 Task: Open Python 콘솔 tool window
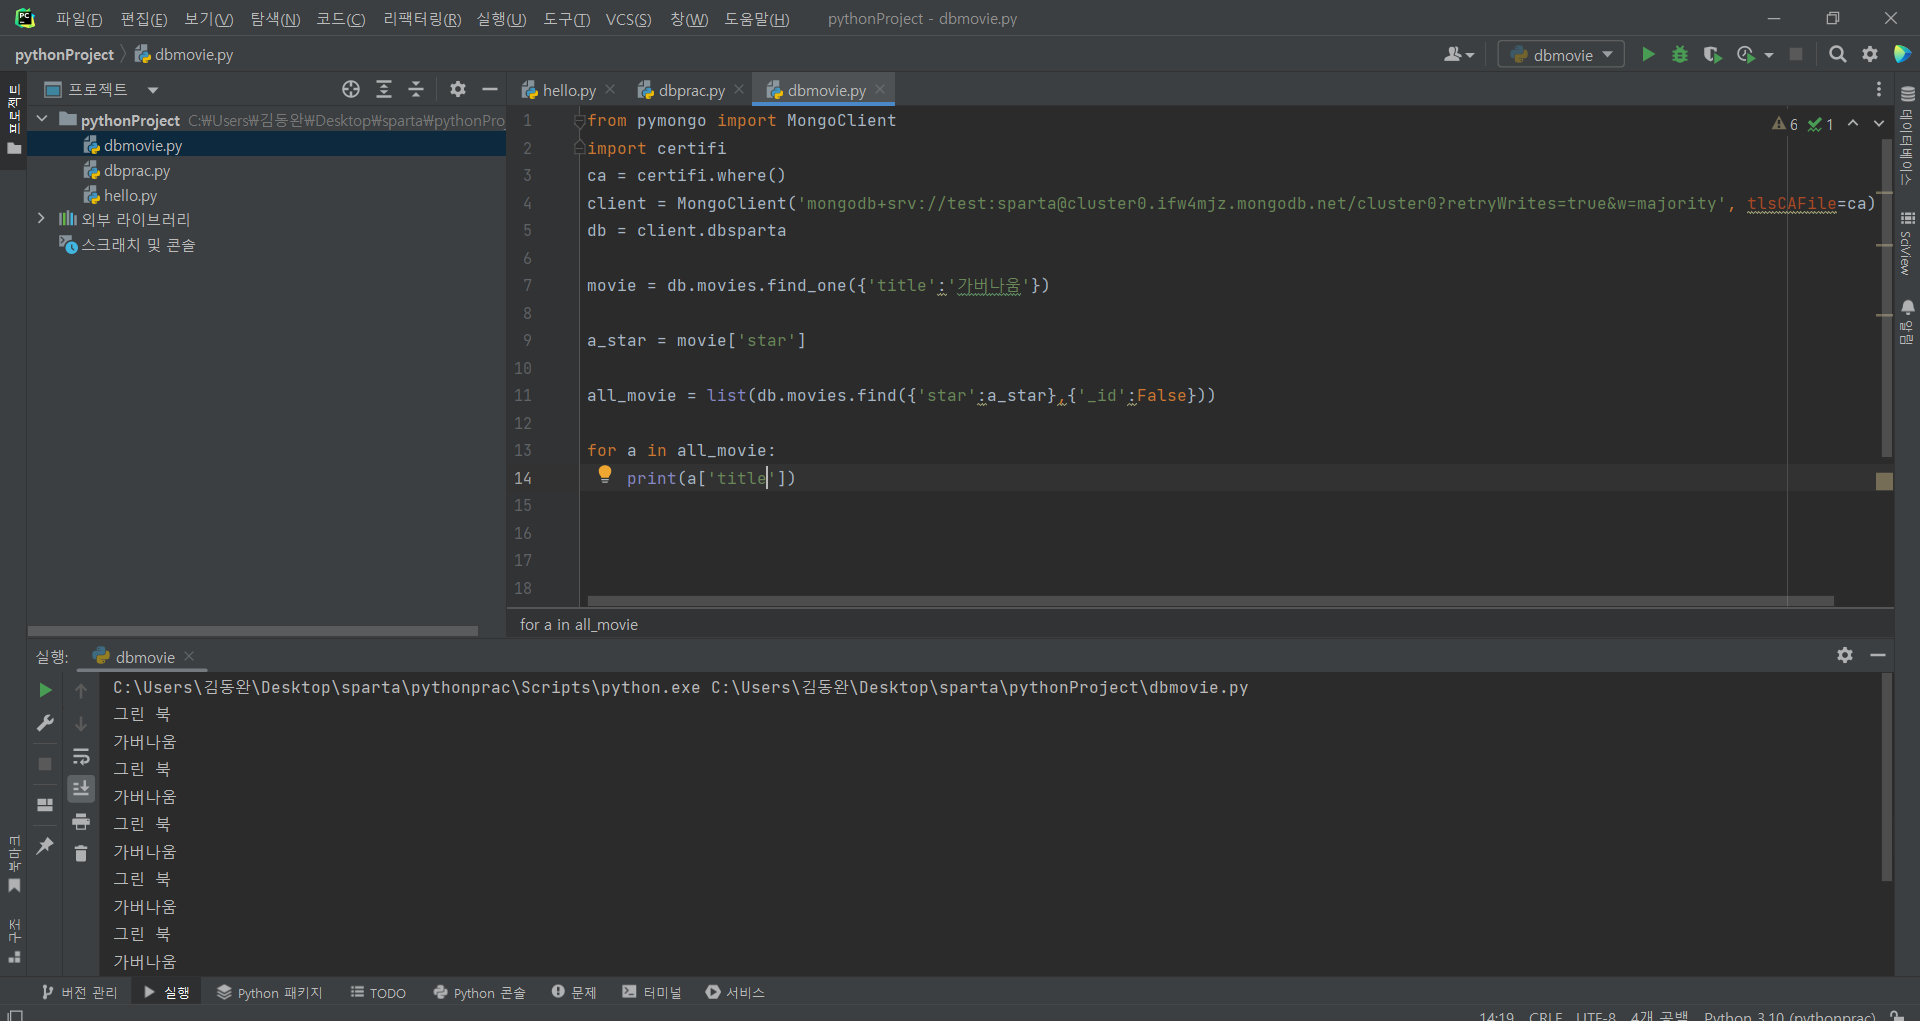pyautogui.click(x=479, y=992)
